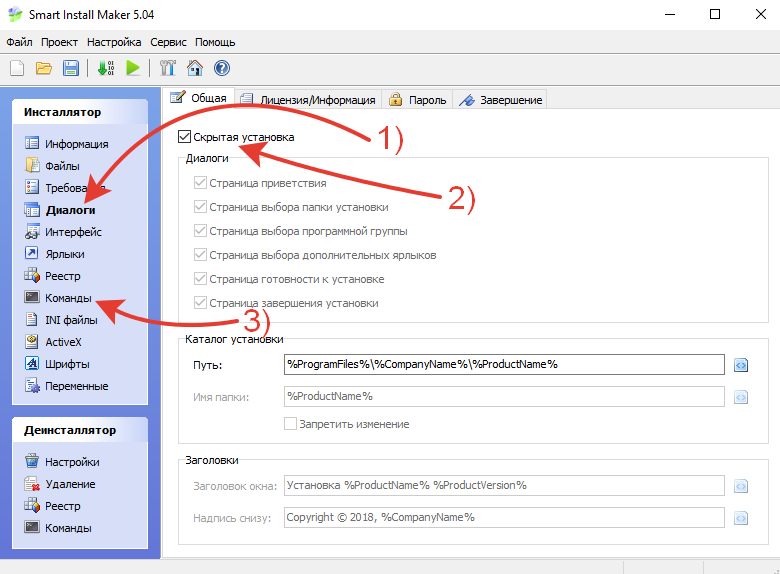Open Настройки under Деинсталлятор

tap(62, 462)
